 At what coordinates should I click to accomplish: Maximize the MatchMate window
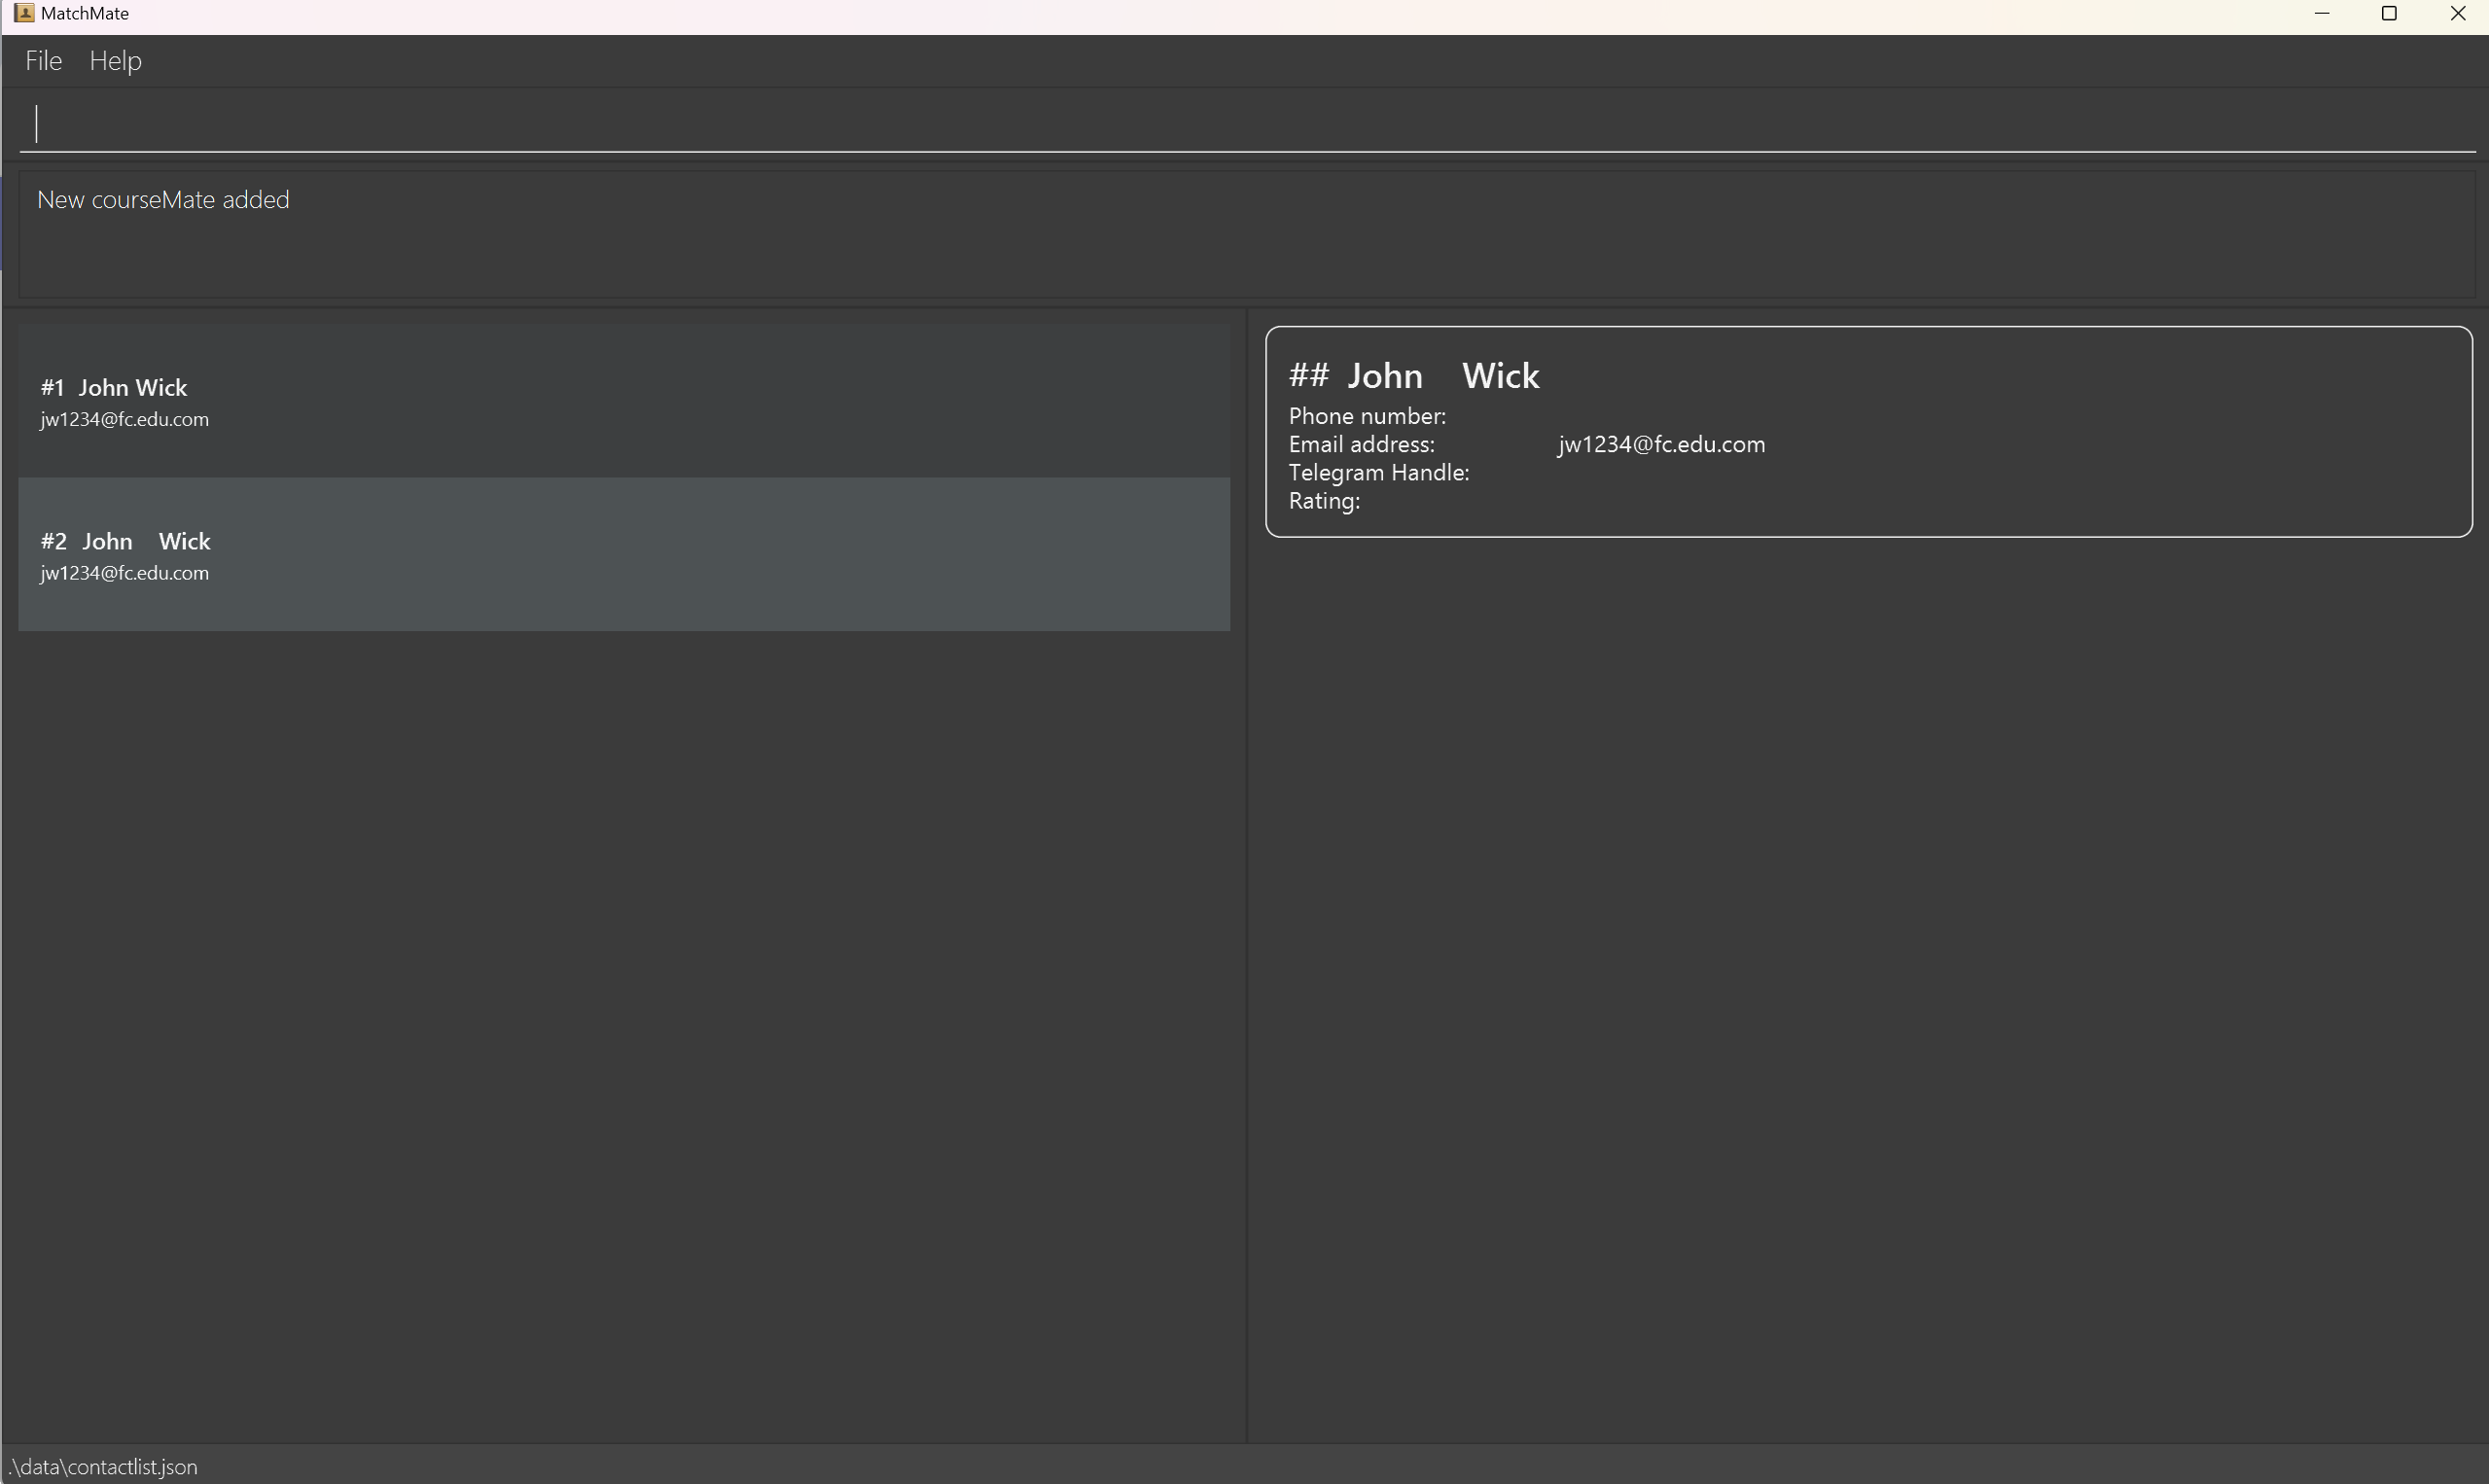coord(2389,14)
